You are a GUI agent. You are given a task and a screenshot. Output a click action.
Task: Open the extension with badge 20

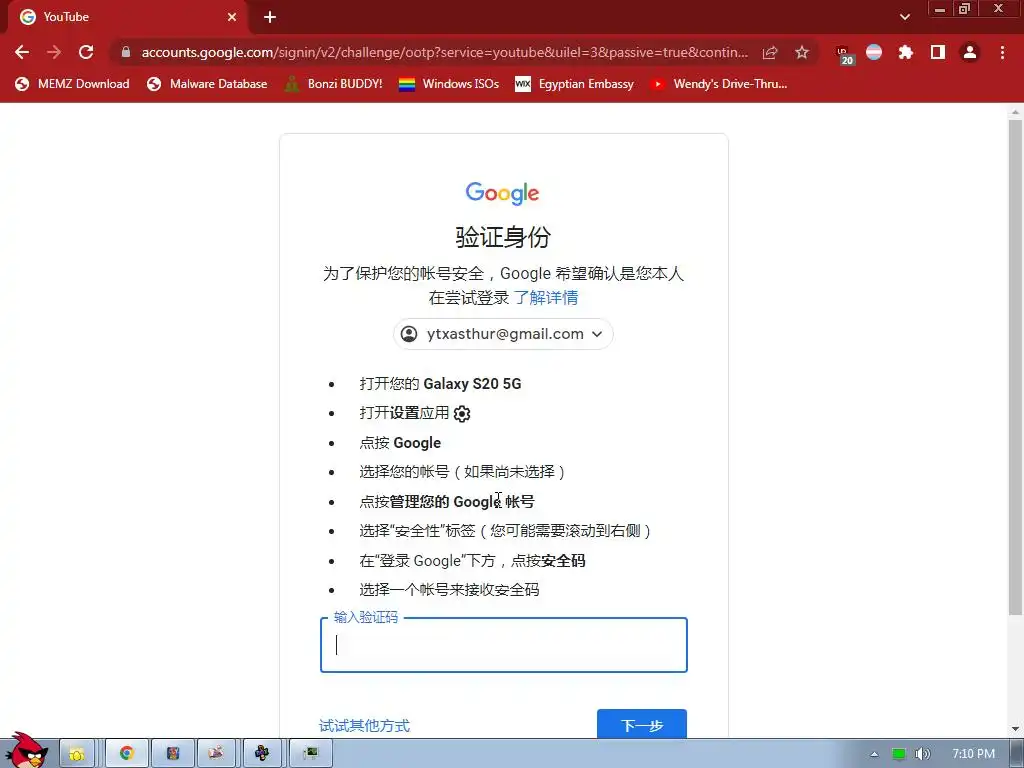point(845,55)
